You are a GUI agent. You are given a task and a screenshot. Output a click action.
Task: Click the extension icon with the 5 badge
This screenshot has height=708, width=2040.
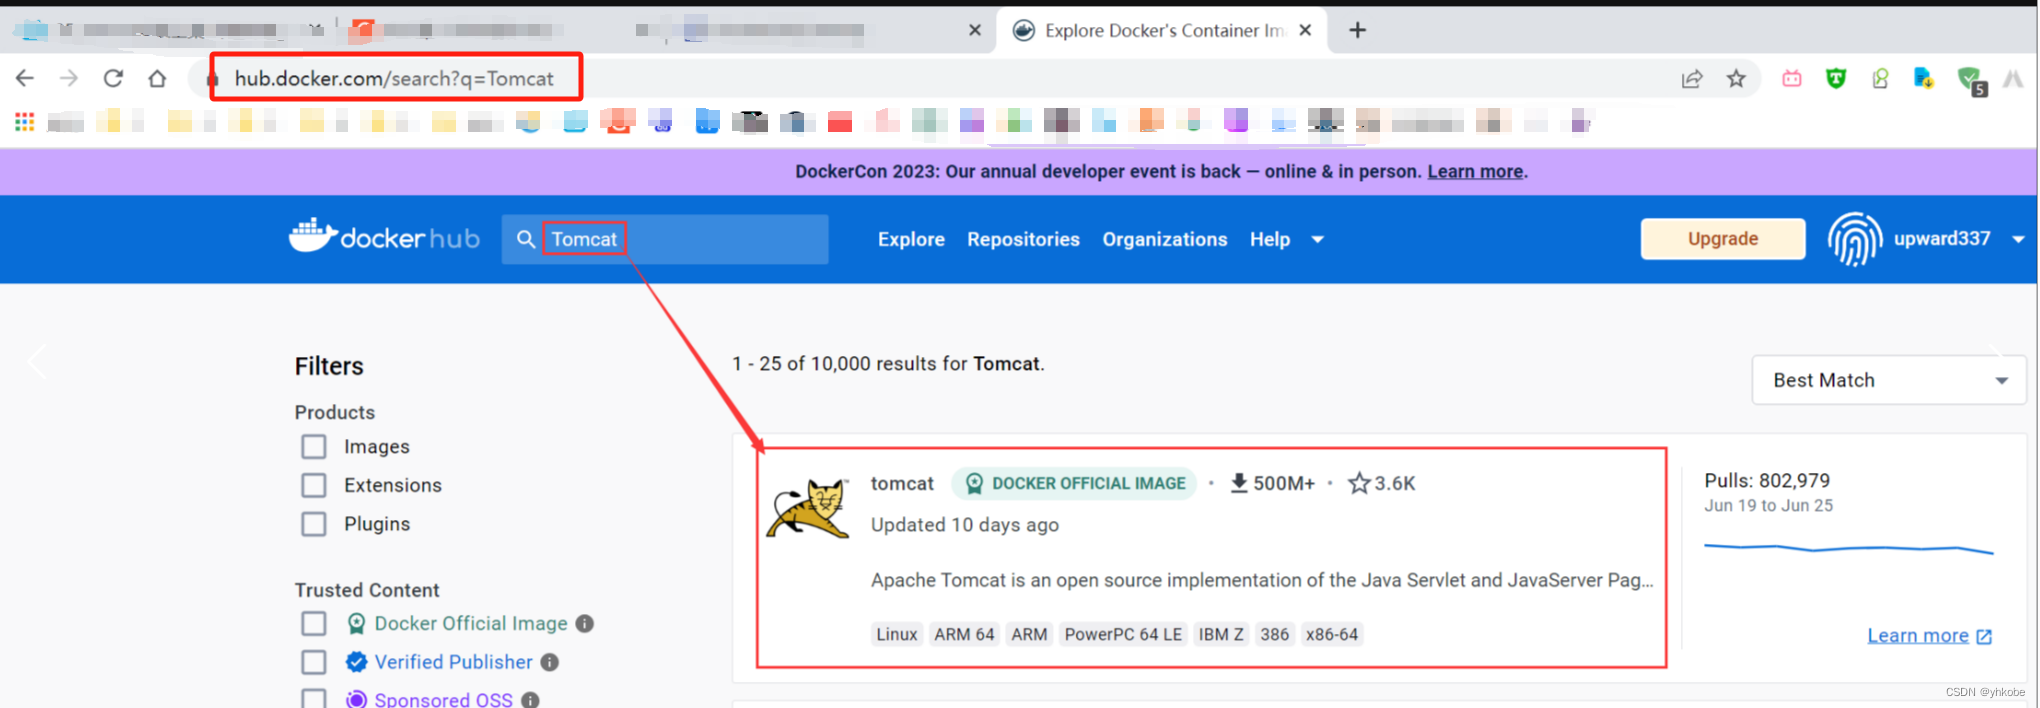pos(1971,80)
